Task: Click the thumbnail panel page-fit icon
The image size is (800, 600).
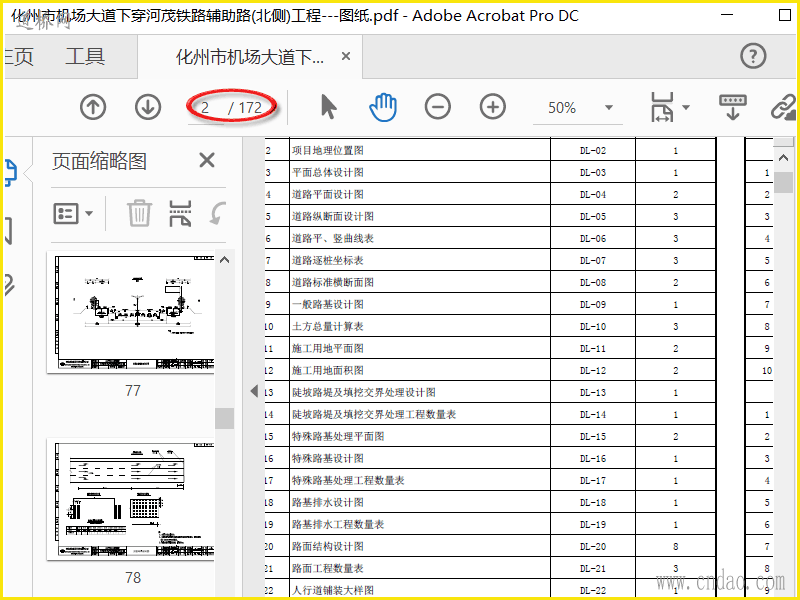Action: tap(180, 213)
